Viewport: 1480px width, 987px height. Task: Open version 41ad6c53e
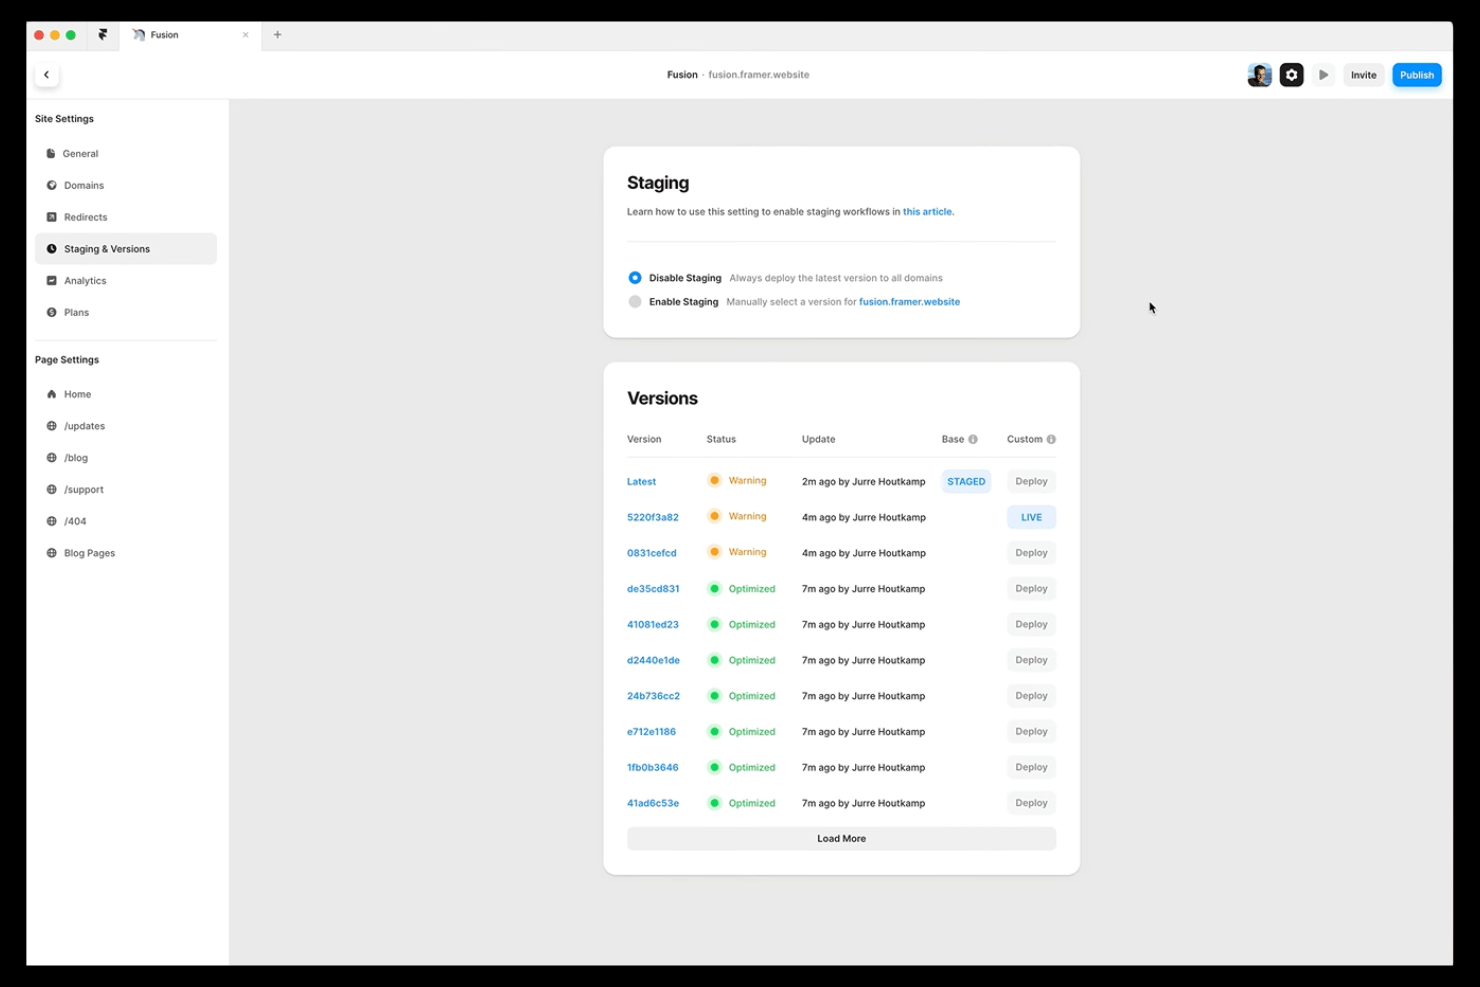click(x=653, y=803)
